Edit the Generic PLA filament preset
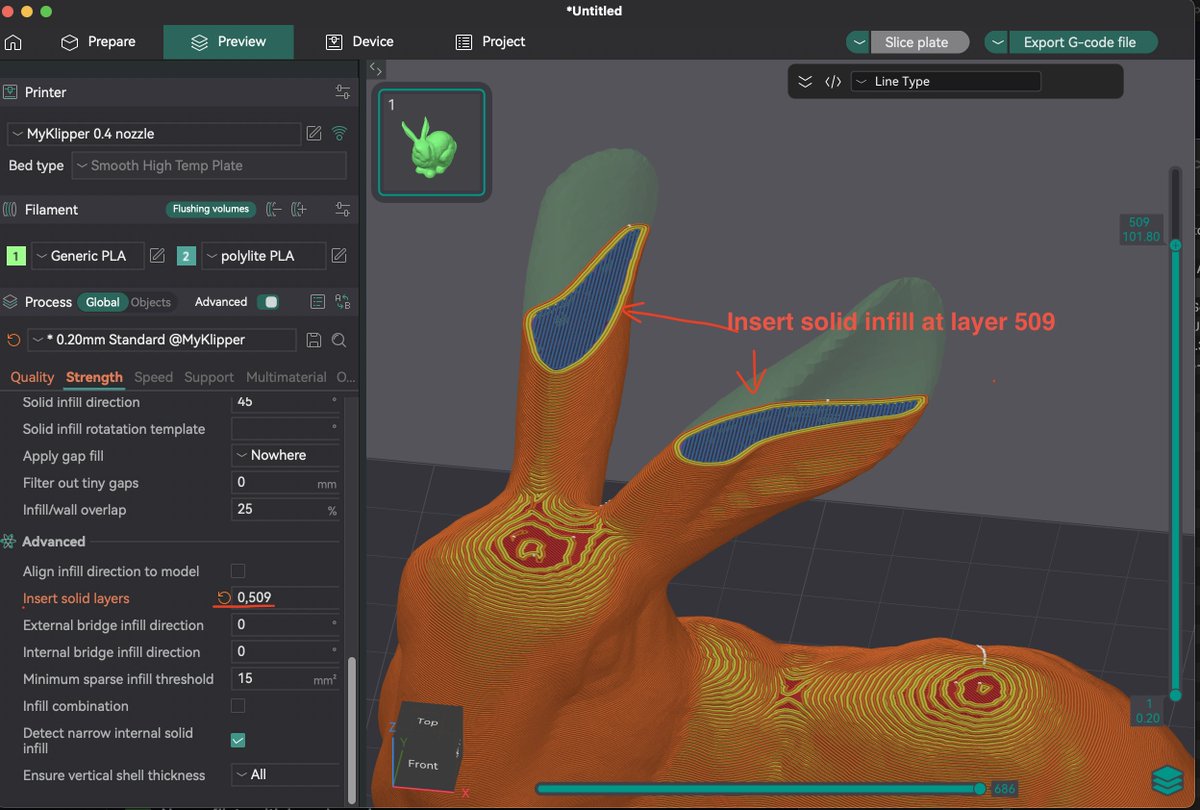Image resolution: width=1200 pixels, height=810 pixels. (x=157, y=256)
